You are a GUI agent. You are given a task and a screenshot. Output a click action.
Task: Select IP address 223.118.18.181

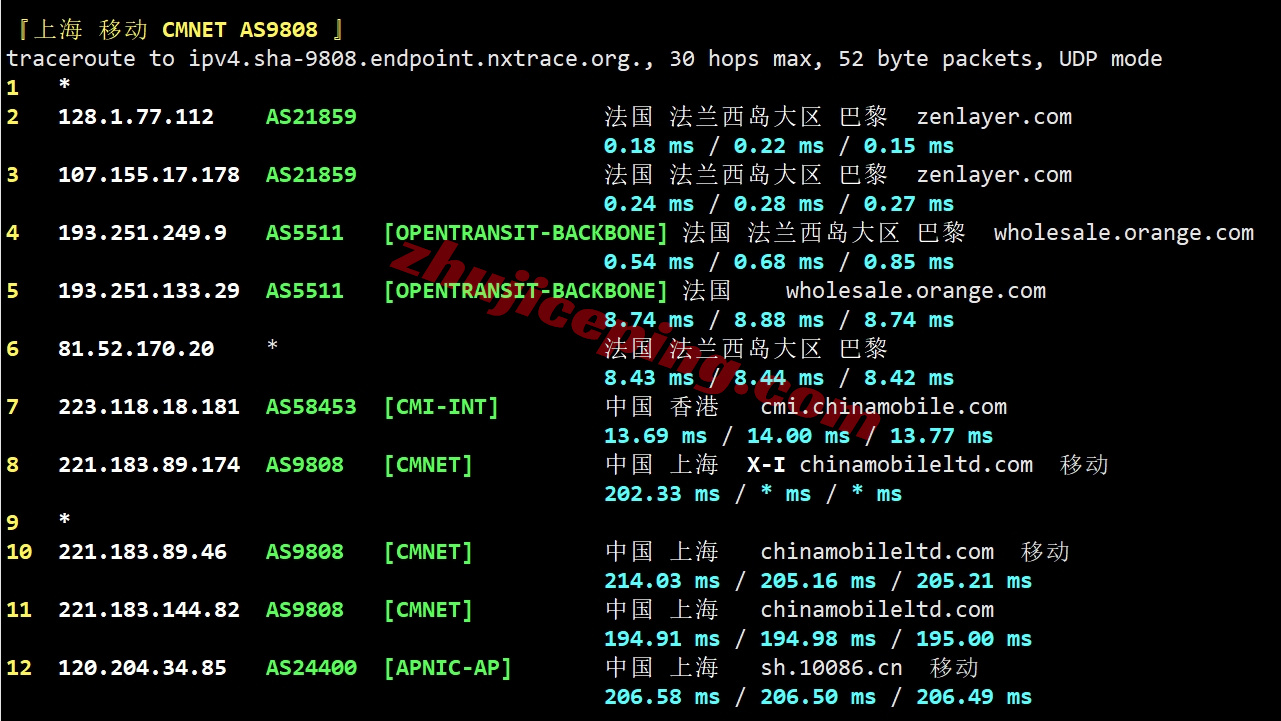click(x=149, y=407)
